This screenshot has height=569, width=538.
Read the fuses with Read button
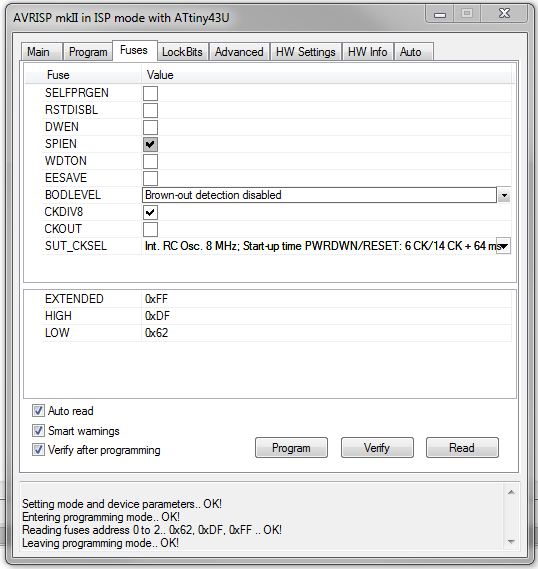point(462,448)
